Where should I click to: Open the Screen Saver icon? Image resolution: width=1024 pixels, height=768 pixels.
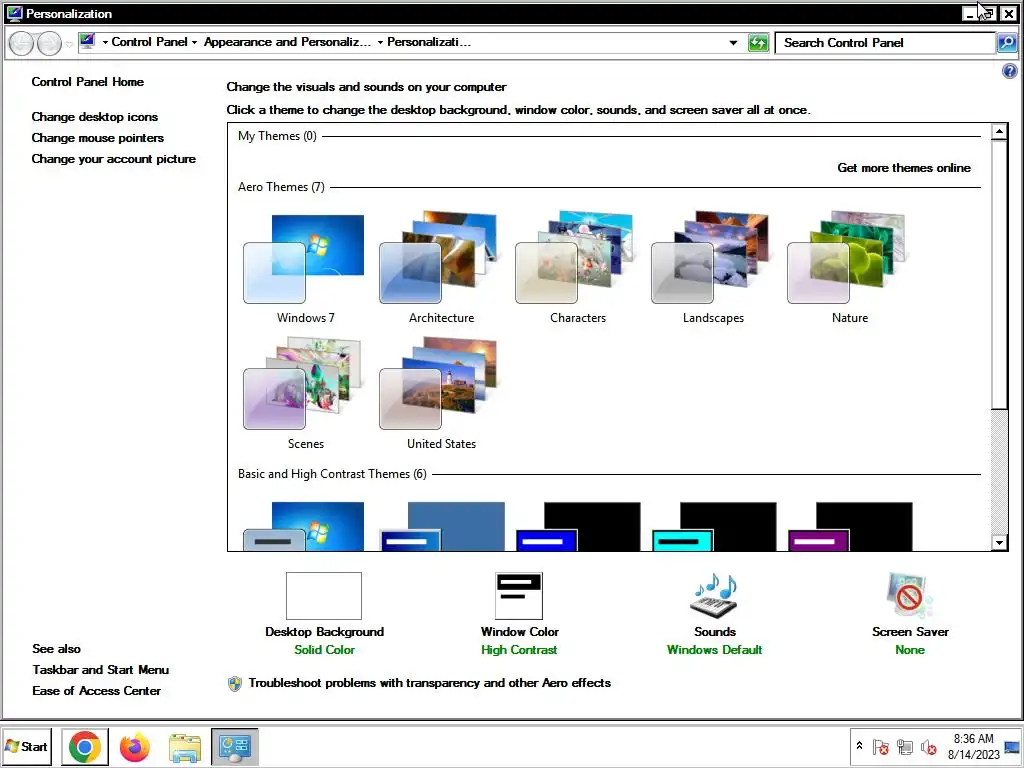pyautogui.click(x=910, y=596)
